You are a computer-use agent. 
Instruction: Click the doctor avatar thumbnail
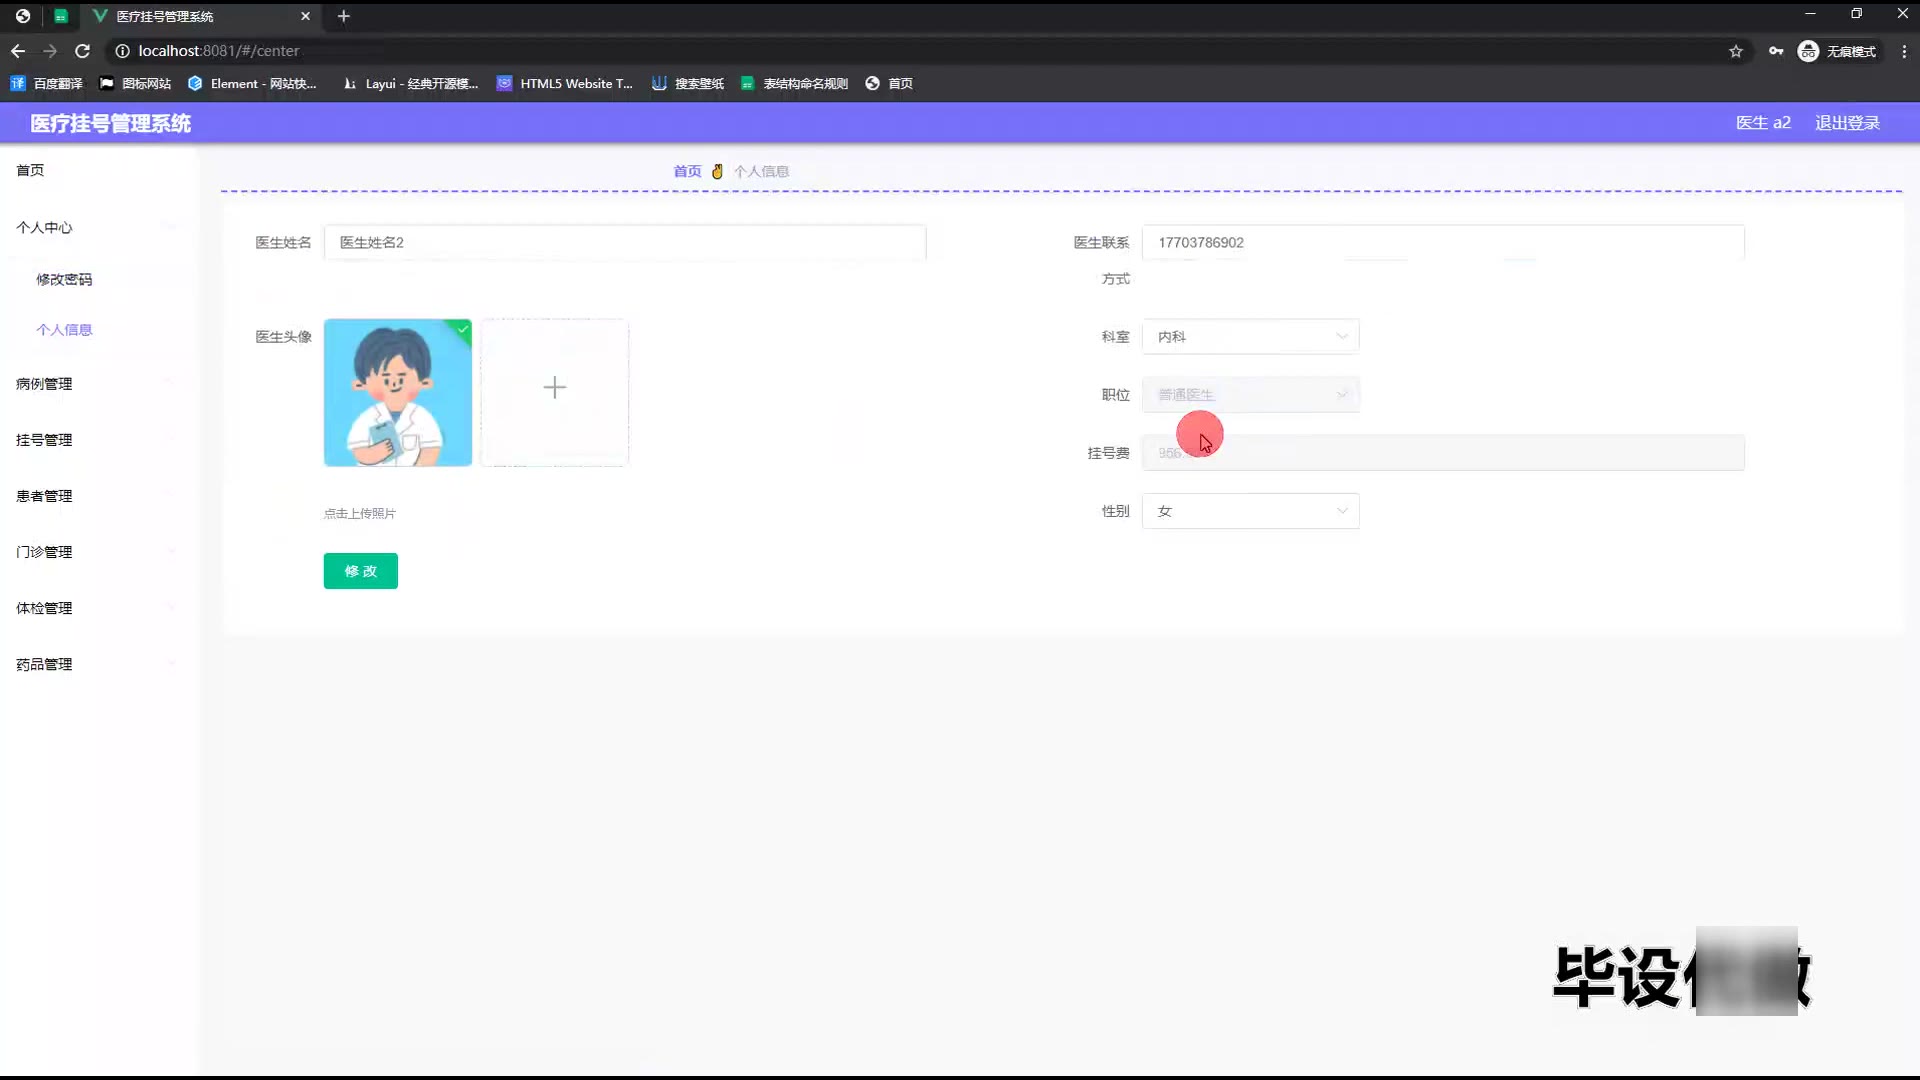click(398, 393)
